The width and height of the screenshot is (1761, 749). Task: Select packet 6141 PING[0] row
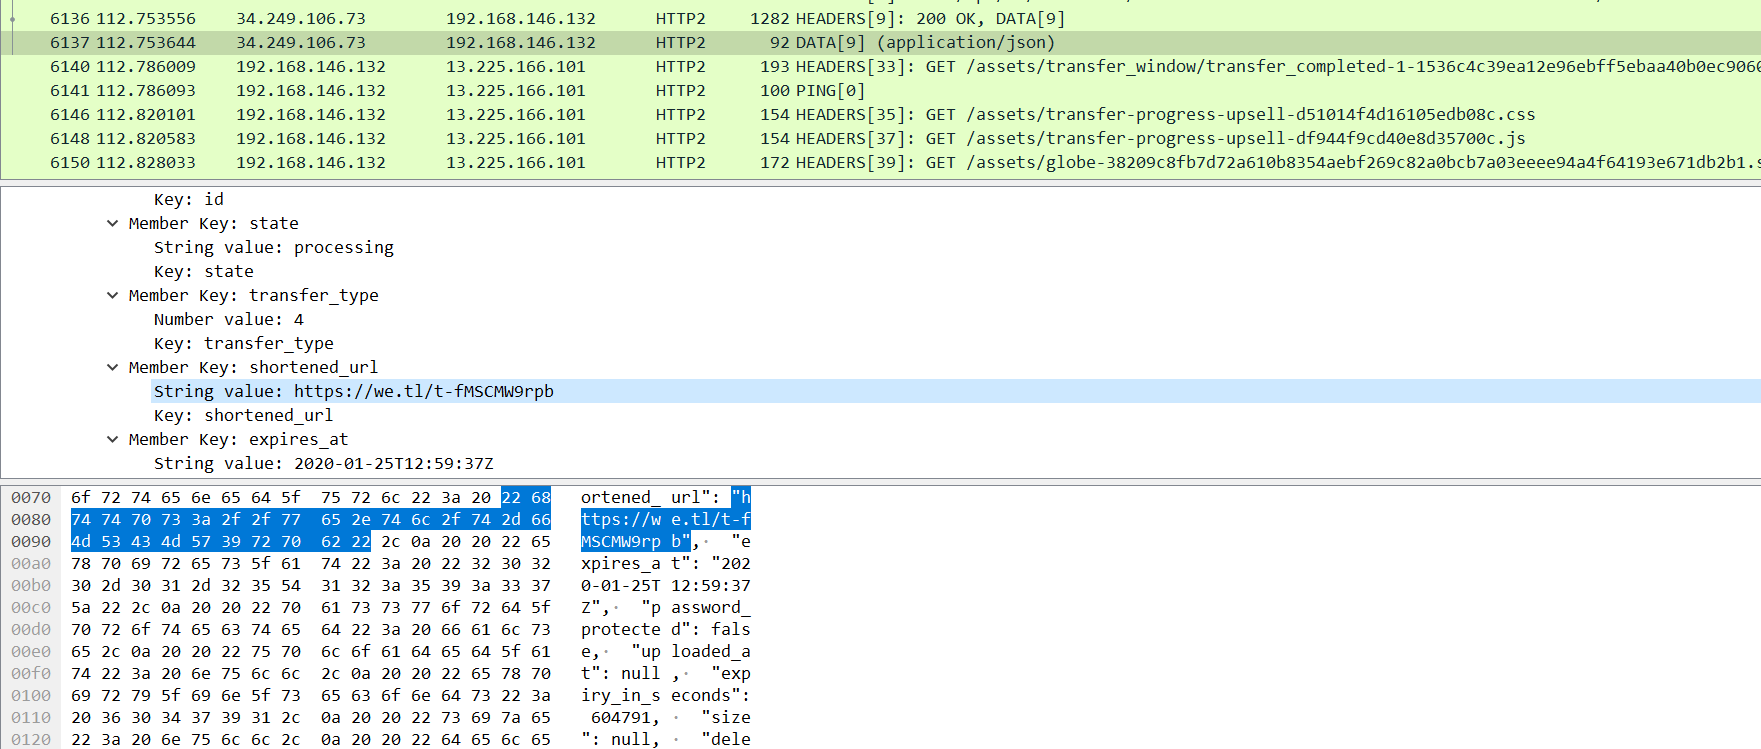pos(880,90)
